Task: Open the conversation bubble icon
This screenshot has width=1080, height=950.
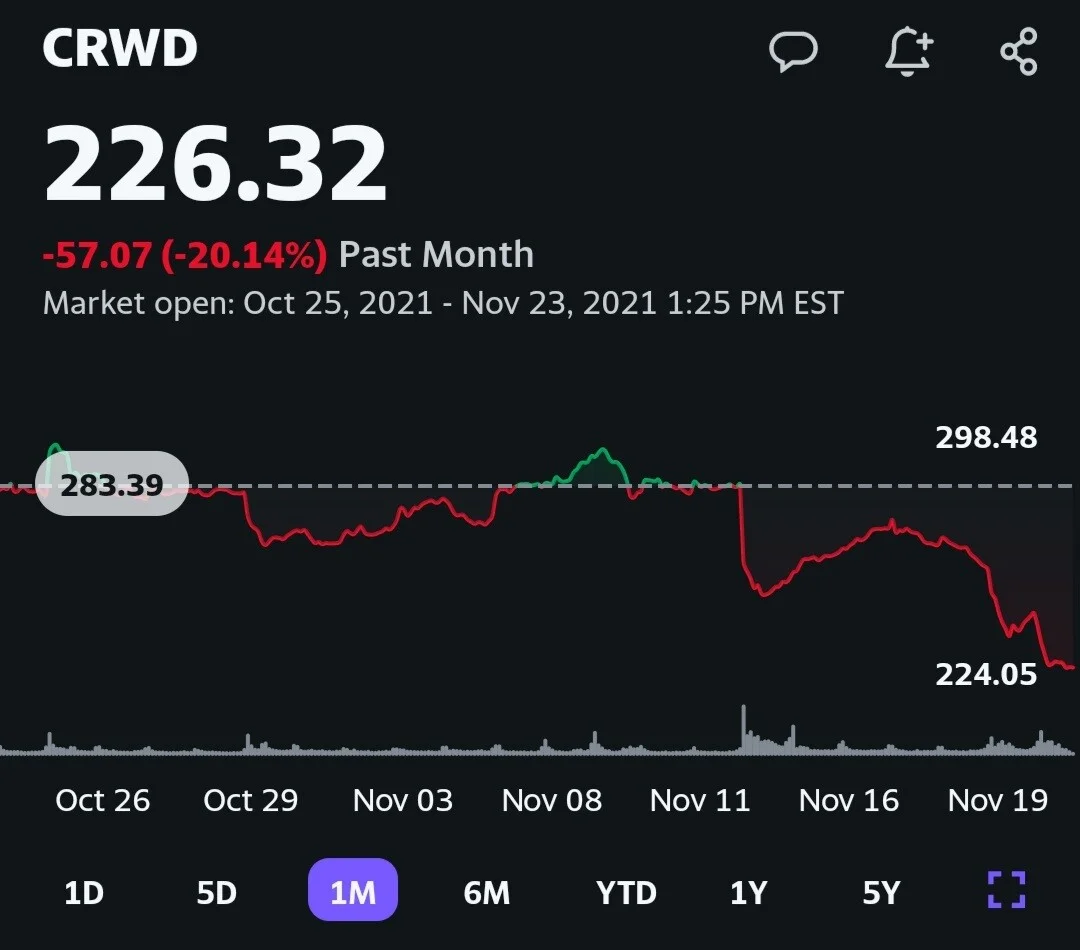Action: [793, 51]
